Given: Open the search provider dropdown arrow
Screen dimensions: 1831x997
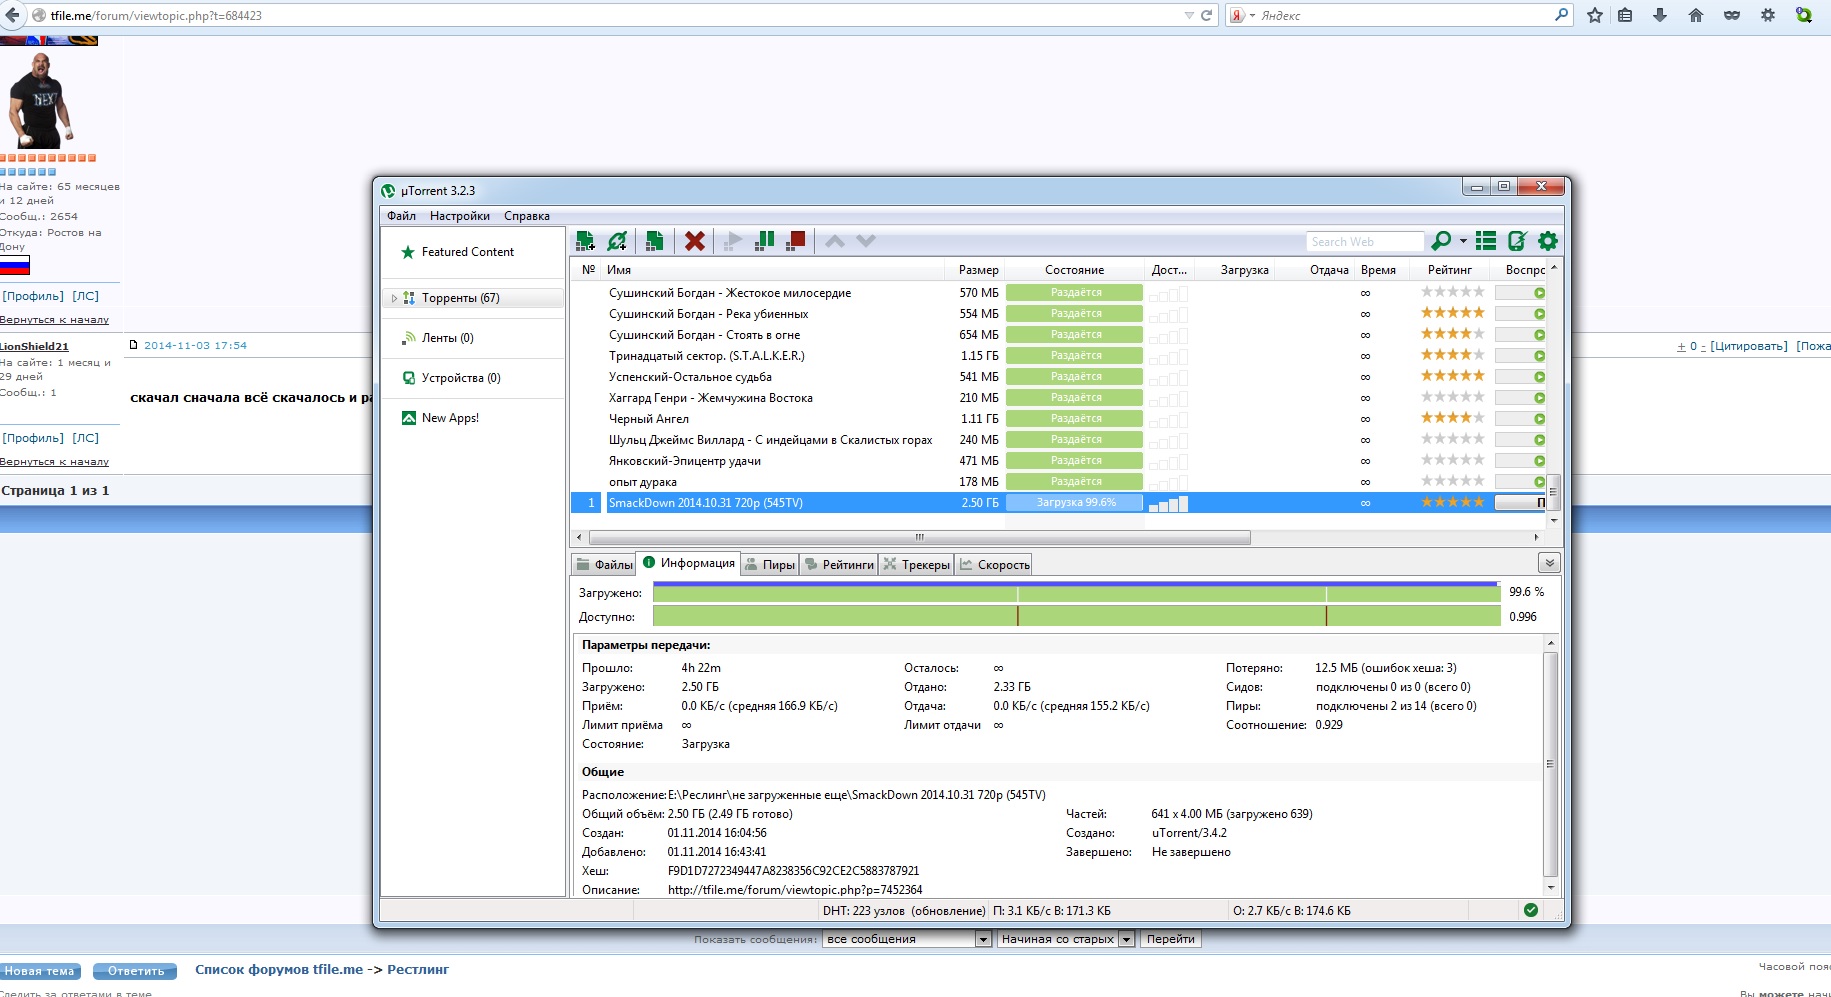Looking at the screenshot, I should (1463, 241).
